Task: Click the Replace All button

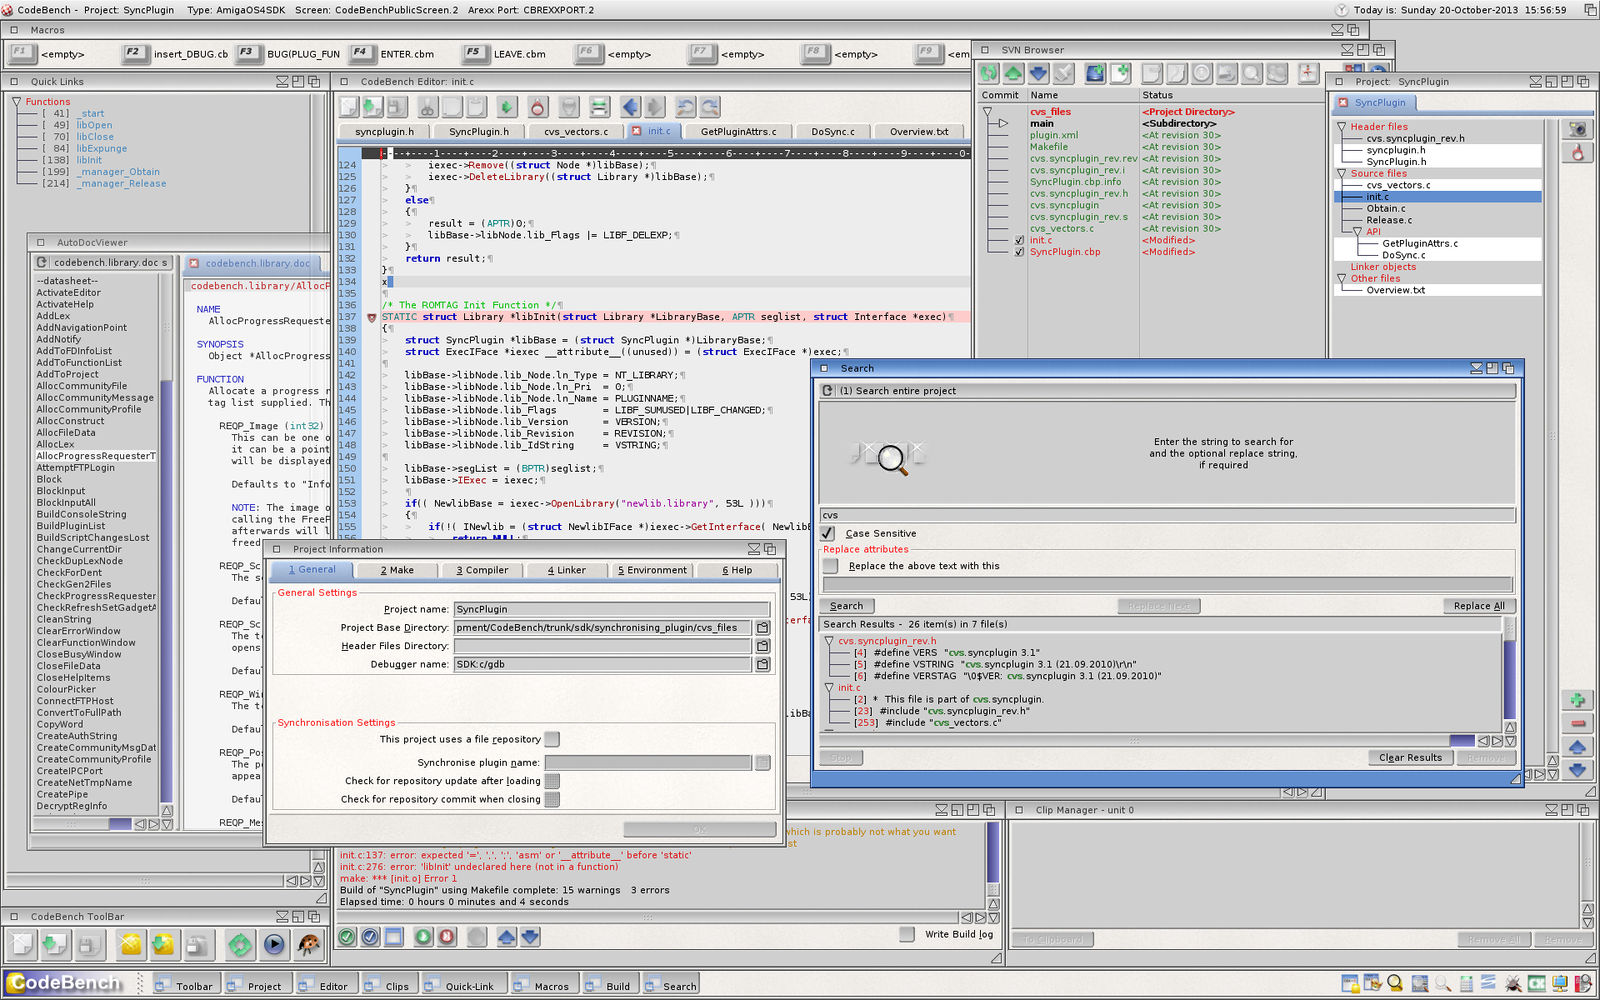Action: point(1478,606)
